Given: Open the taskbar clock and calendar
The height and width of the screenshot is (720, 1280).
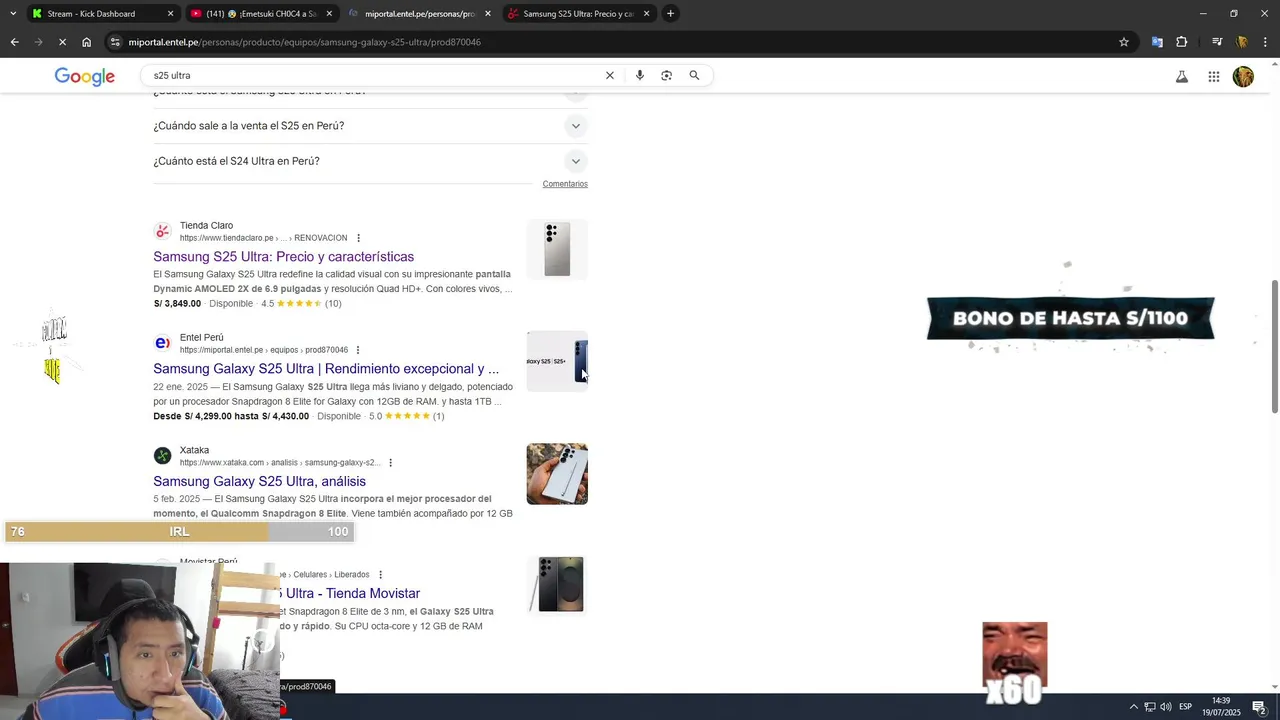Looking at the screenshot, I should [1221, 707].
